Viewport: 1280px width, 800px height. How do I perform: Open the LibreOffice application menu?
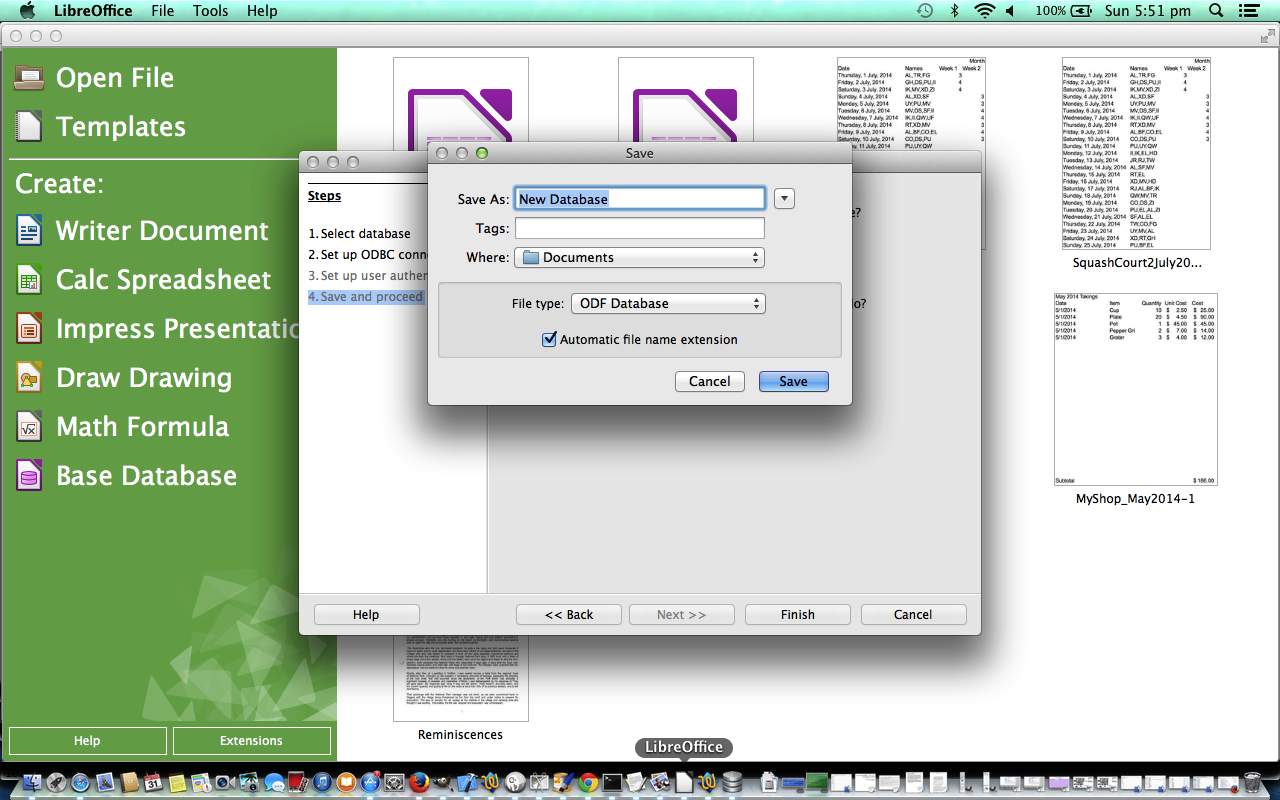click(x=93, y=11)
